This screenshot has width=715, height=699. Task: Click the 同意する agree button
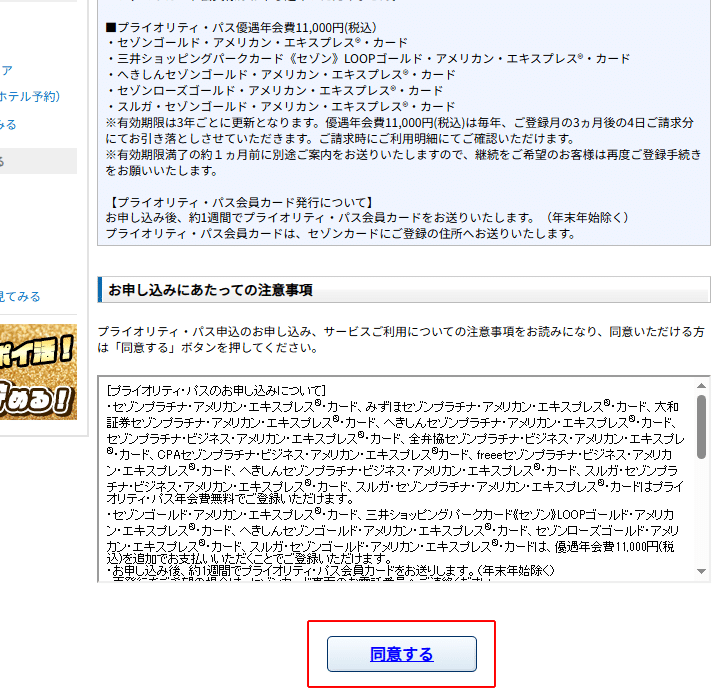click(402, 654)
